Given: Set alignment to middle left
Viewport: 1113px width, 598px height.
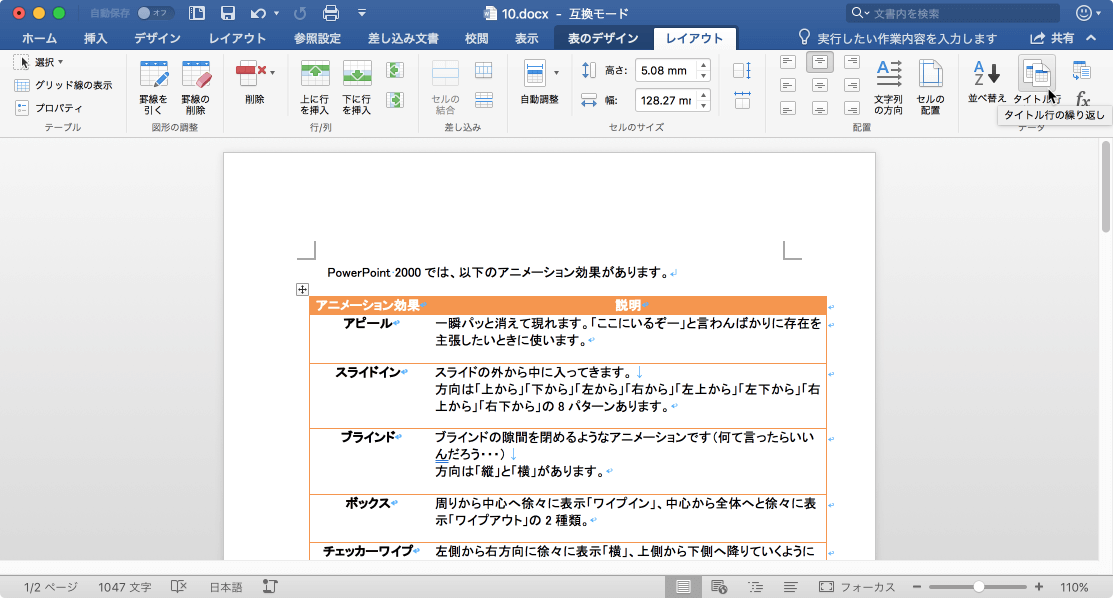Looking at the screenshot, I should [x=788, y=86].
